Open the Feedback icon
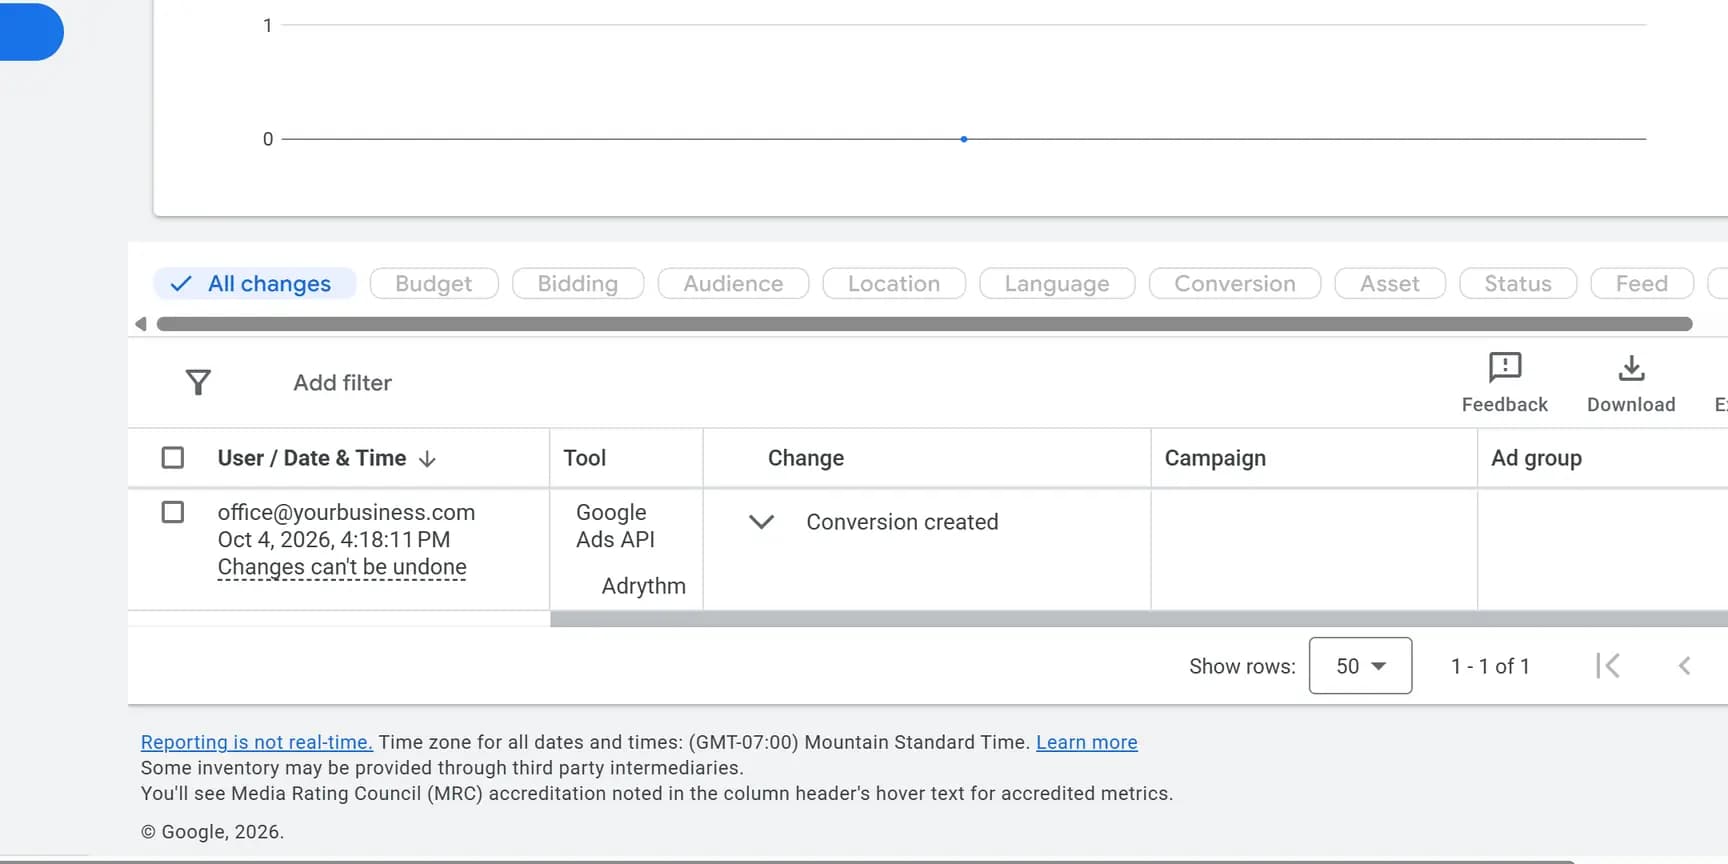This screenshot has height=864, width=1728. click(x=1504, y=368)
